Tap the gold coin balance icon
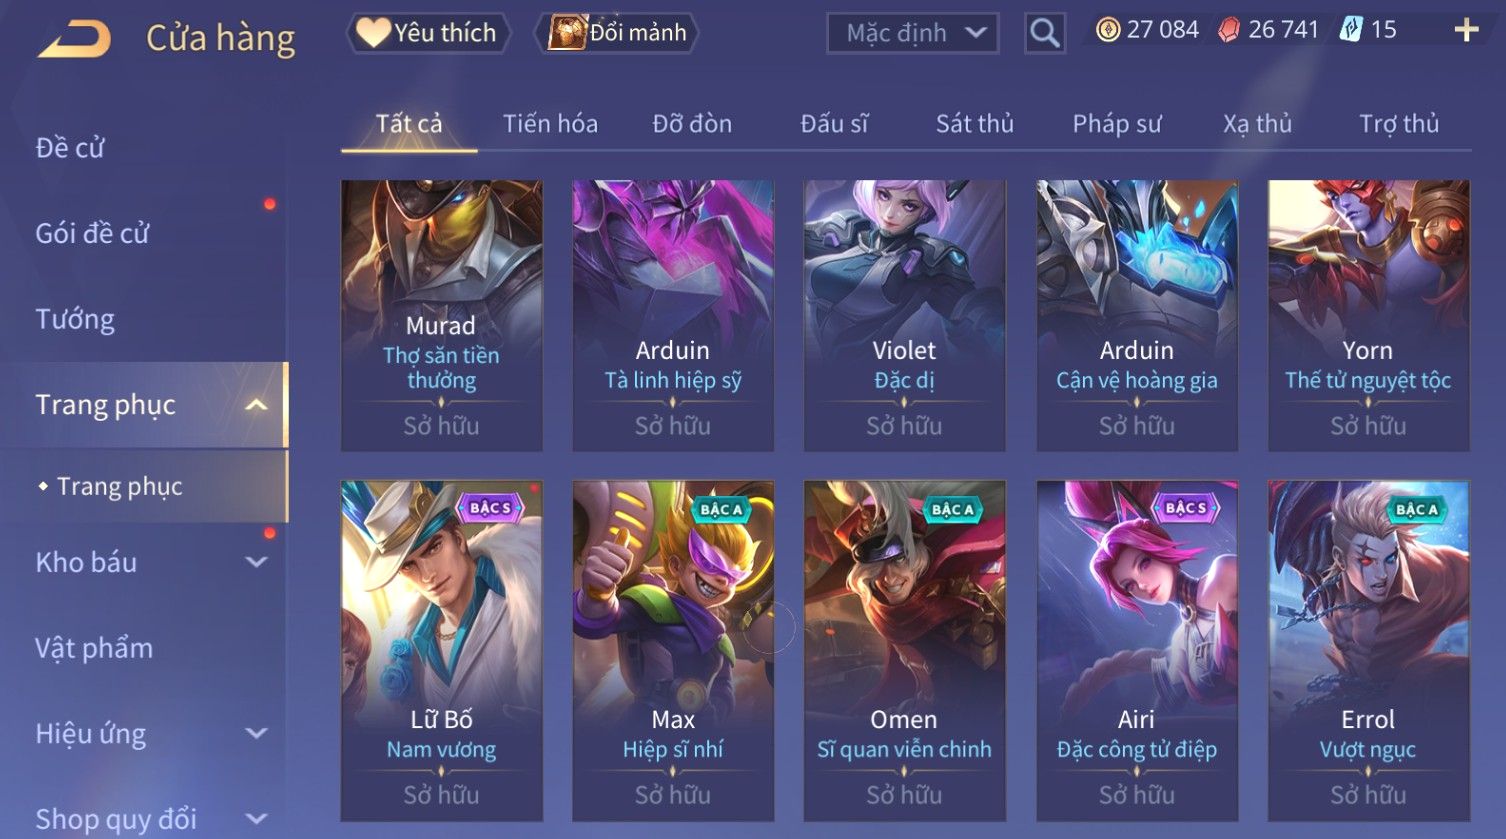This screenshot has height=839, width=1506. pyautogui.click(x=1108, y=30)
